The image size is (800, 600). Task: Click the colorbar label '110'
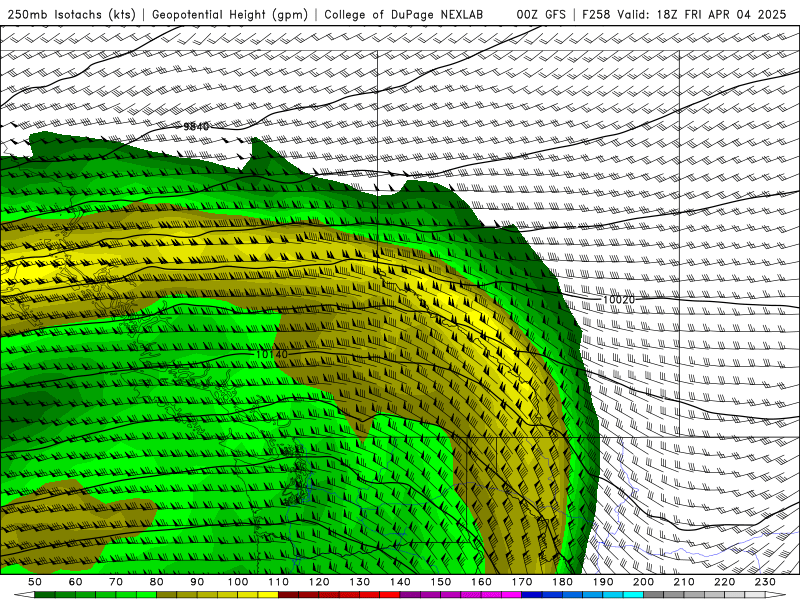click(278, 582)
